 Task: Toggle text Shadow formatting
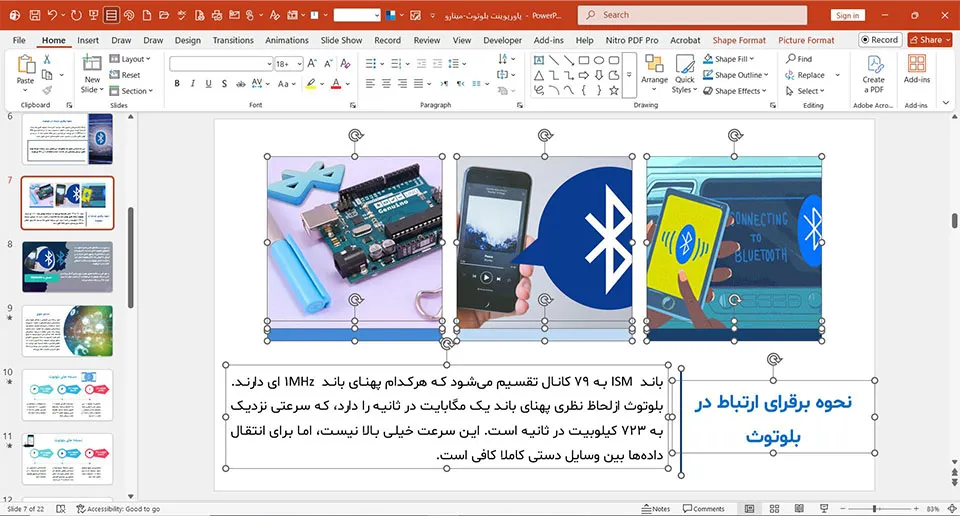(x=224, y=84)
